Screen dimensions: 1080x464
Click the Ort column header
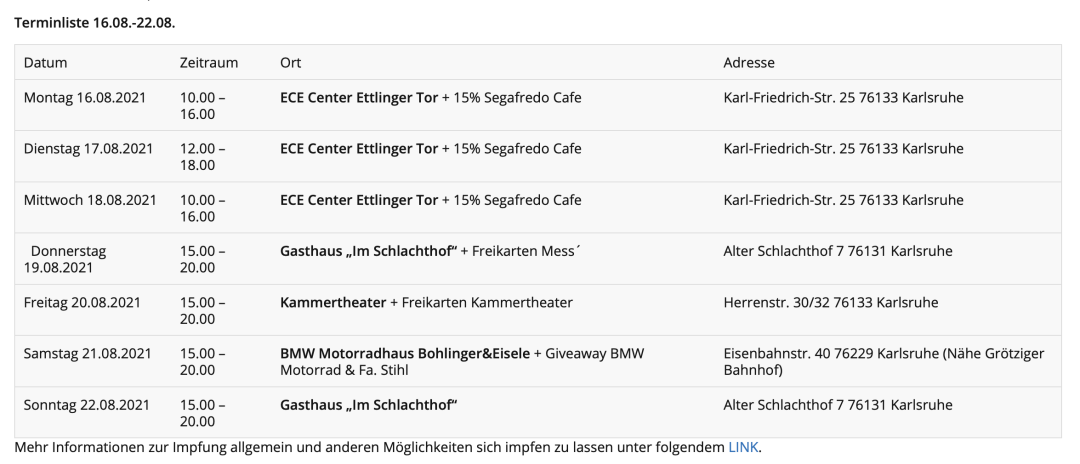click(291, 63)
